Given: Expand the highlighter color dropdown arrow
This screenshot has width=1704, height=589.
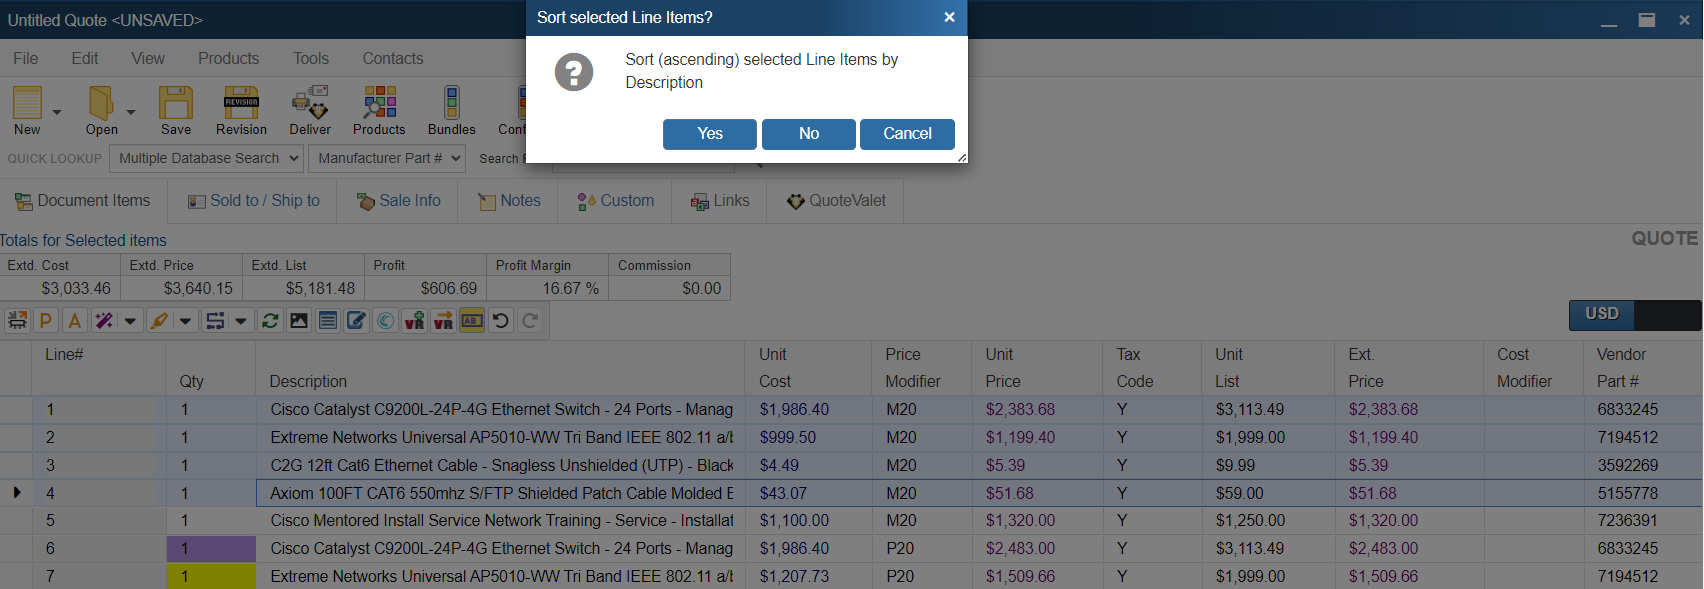Looking at the screenshot, I should click(185, 321).
